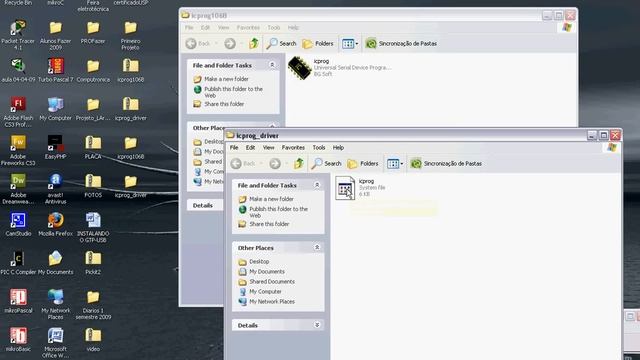Open icprog system file in icprog_driver window

click(x=345, y=188)
